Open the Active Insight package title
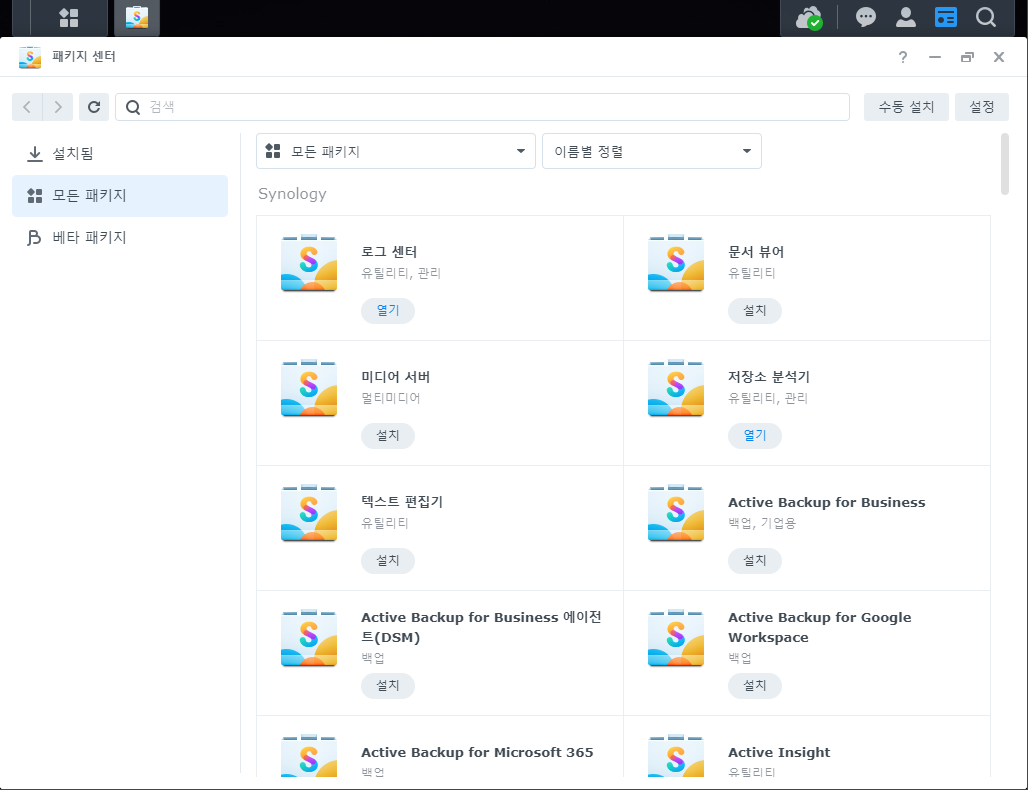 click(x=779, y=753)
